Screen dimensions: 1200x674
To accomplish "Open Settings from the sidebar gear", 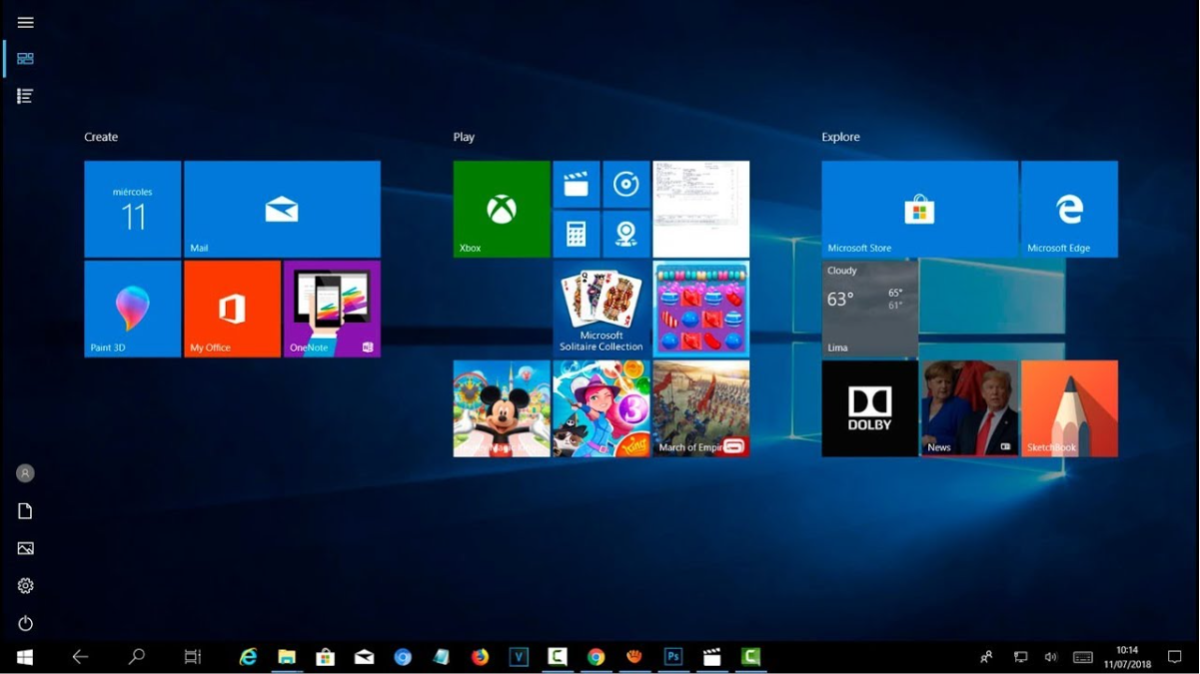I will [x=24, y=585].
